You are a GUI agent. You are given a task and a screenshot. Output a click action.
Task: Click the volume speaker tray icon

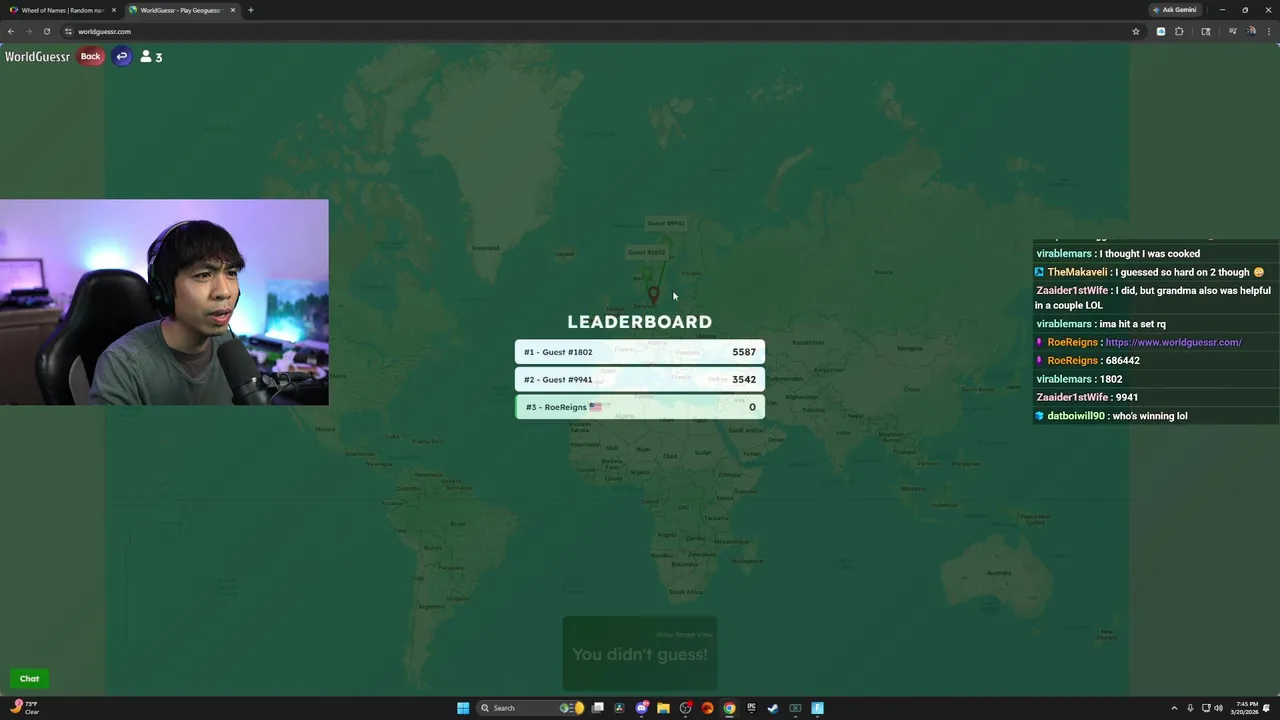tap(1218, 708)
